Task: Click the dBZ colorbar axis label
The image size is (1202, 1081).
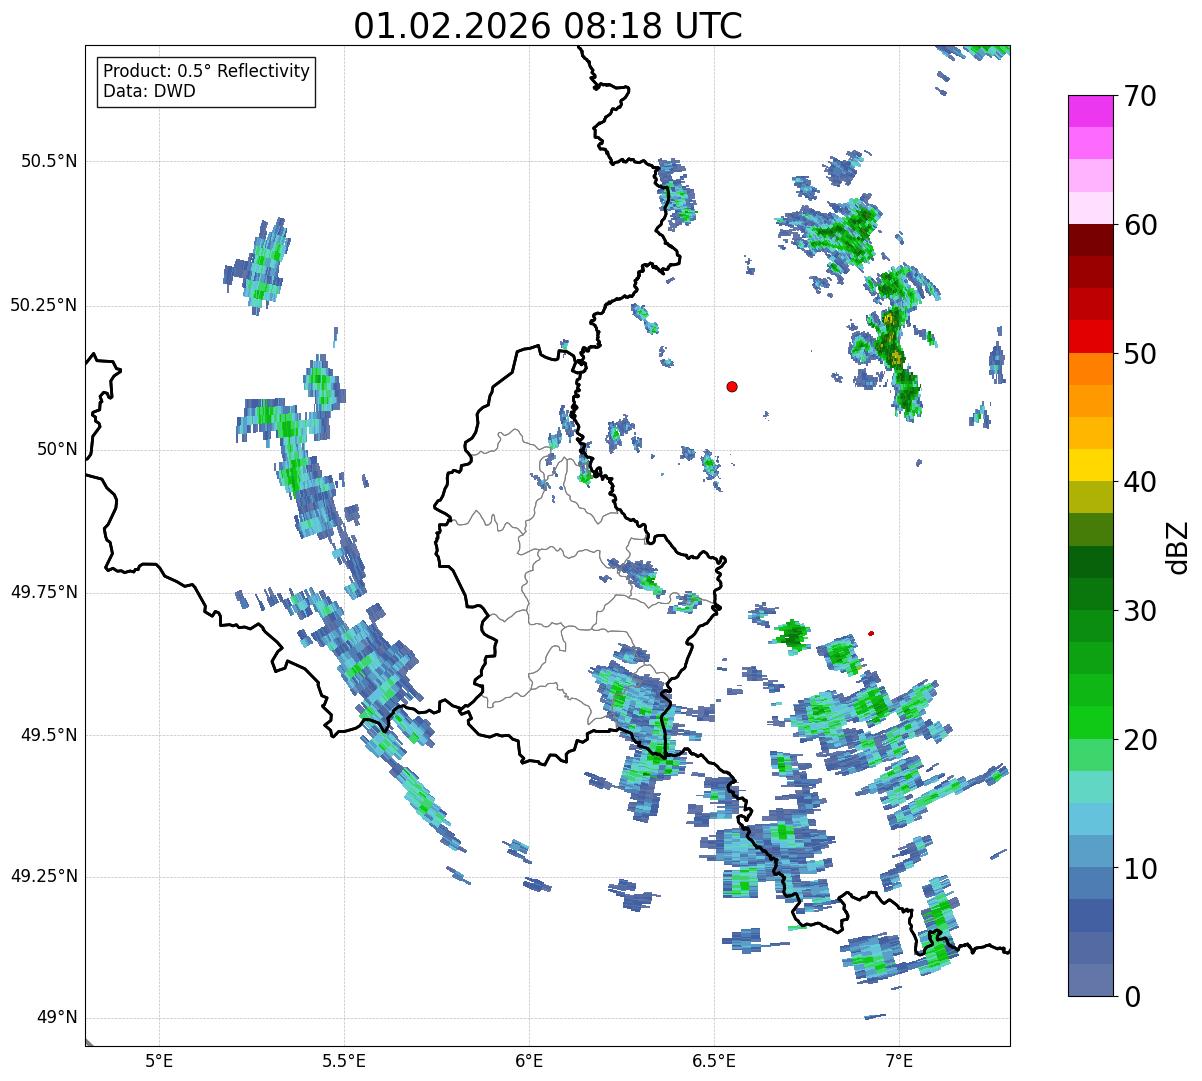Action: click(x=1178, y=546)
